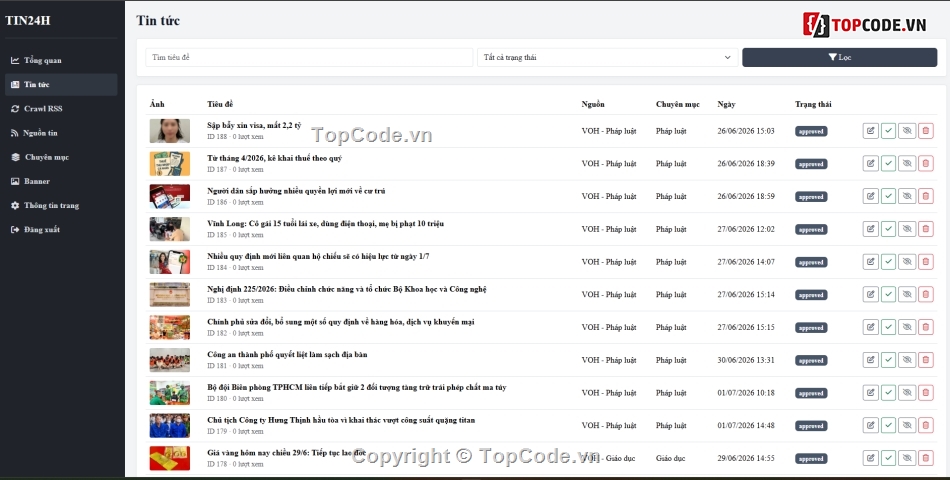950x480 pixels.
Task: Delete the 'Giá vàng hôm nay' article
Action: point(925,458)
